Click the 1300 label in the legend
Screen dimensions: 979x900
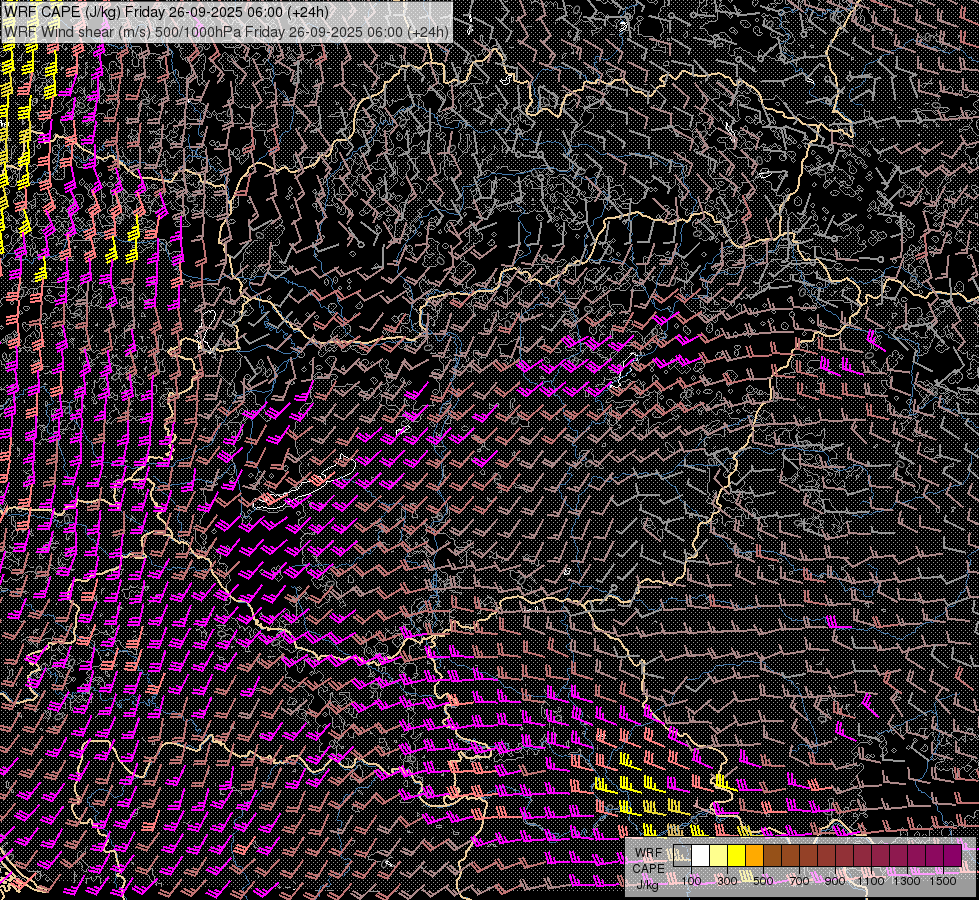point(906,881)
